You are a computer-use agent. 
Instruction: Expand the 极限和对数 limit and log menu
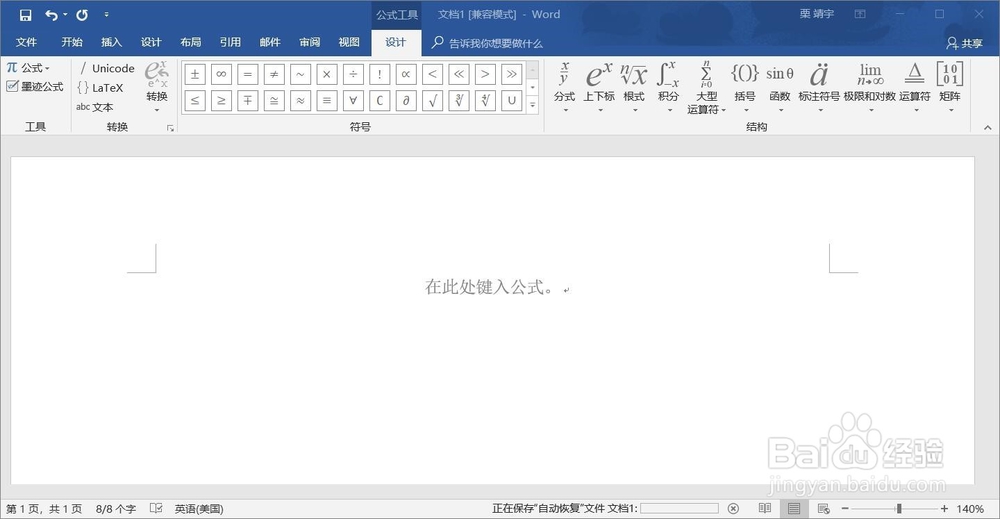pos(870,87)
